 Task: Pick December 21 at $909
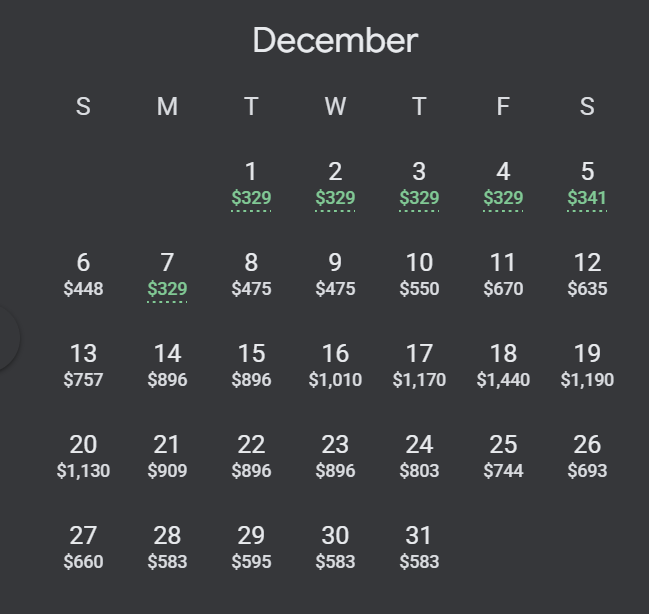[x=167, y=458]
